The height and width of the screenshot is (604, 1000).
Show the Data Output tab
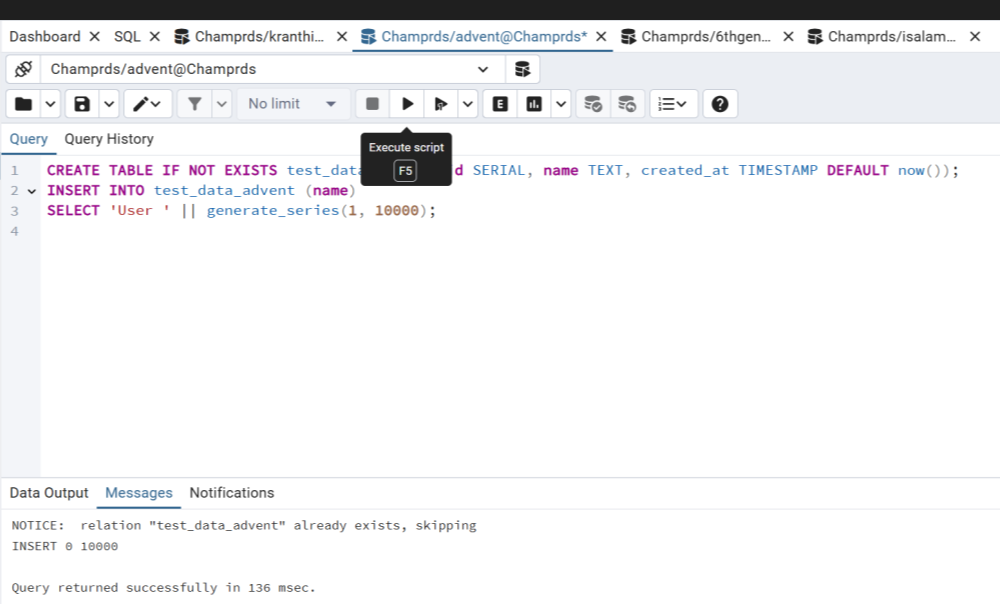click(49, 493)
